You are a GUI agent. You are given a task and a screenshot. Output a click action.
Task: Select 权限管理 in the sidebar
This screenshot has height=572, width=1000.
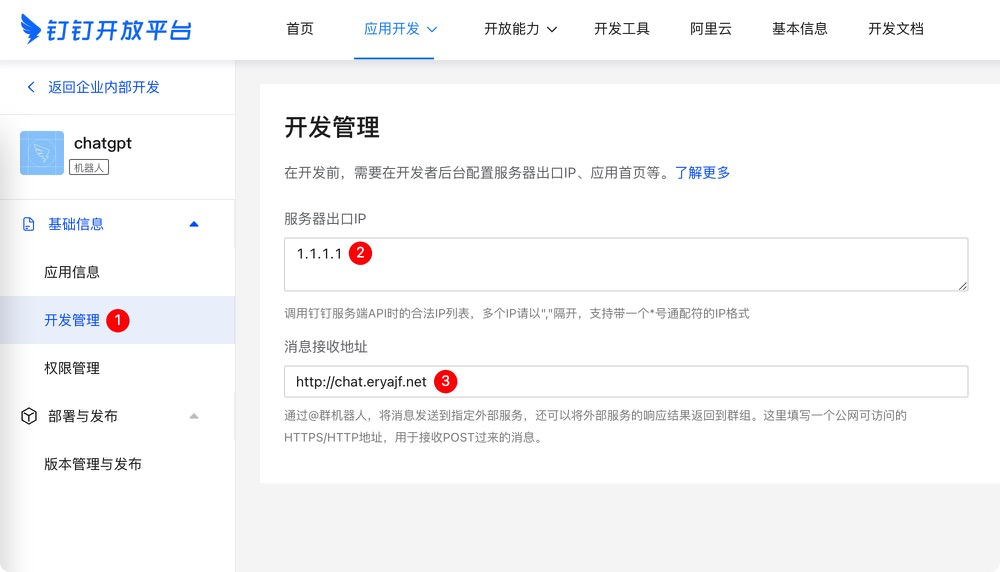click(x=72, y=368)
